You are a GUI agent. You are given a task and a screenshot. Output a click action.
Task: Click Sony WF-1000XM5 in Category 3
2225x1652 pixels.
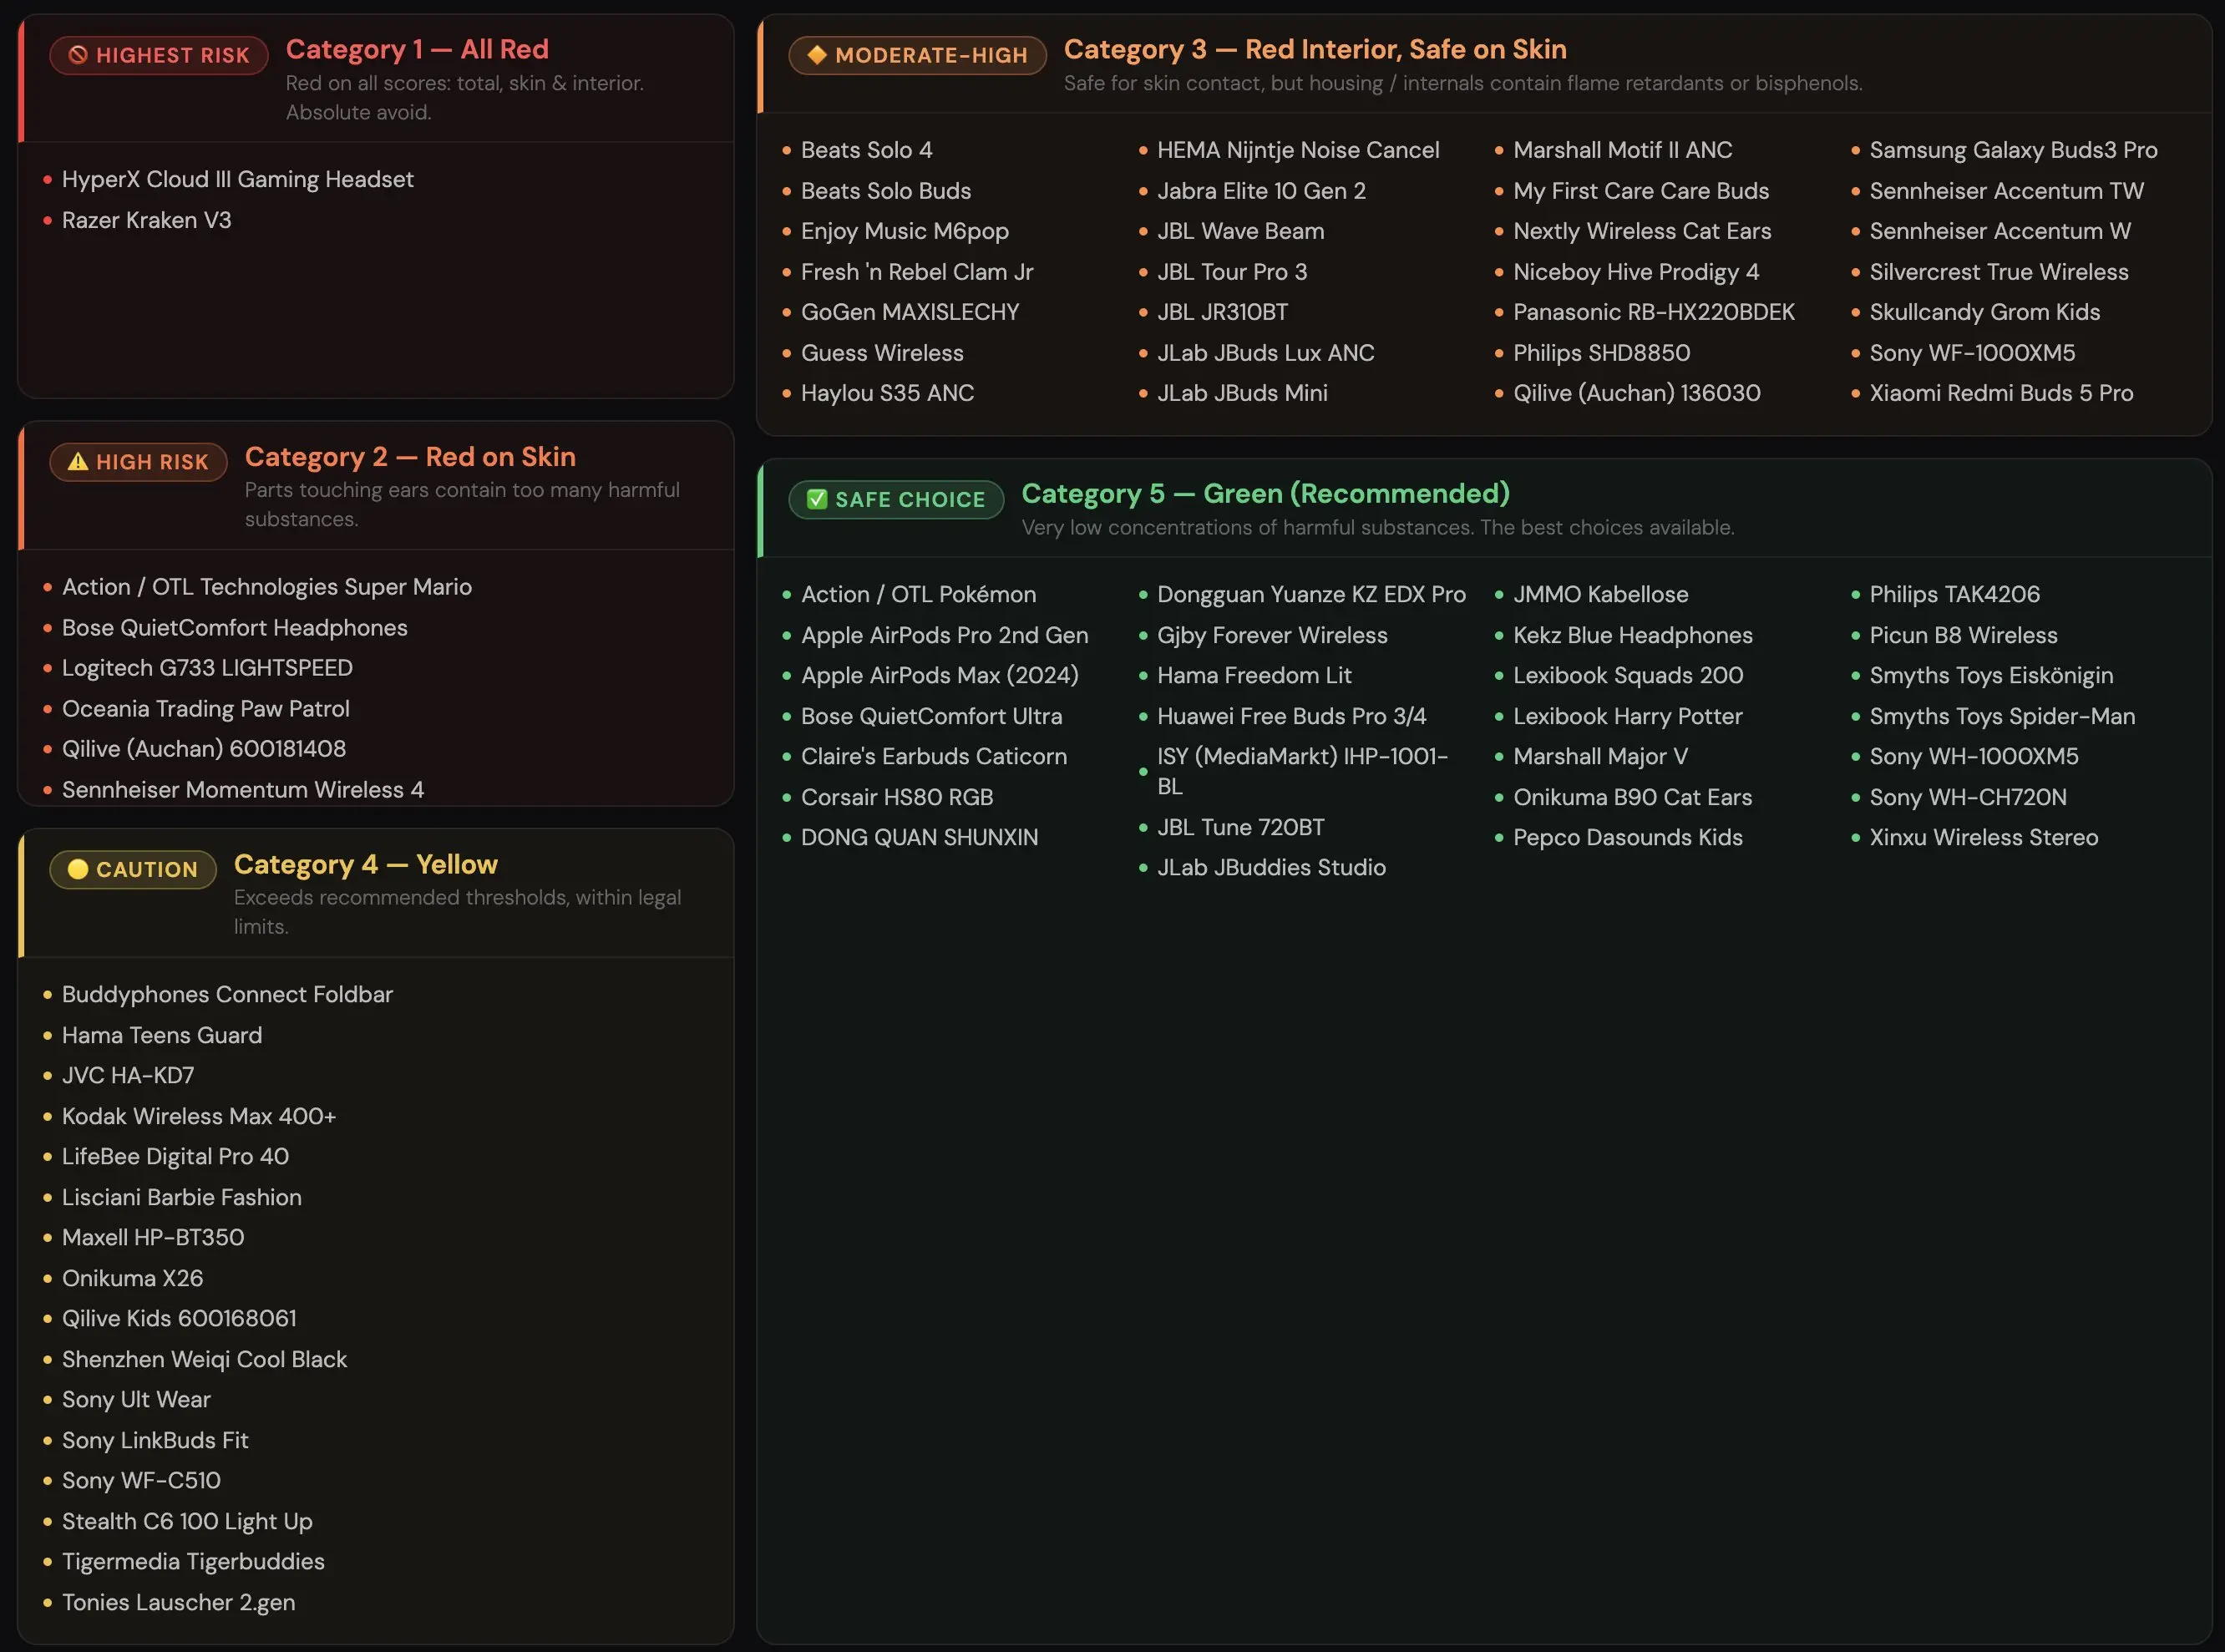[1971, 353]
